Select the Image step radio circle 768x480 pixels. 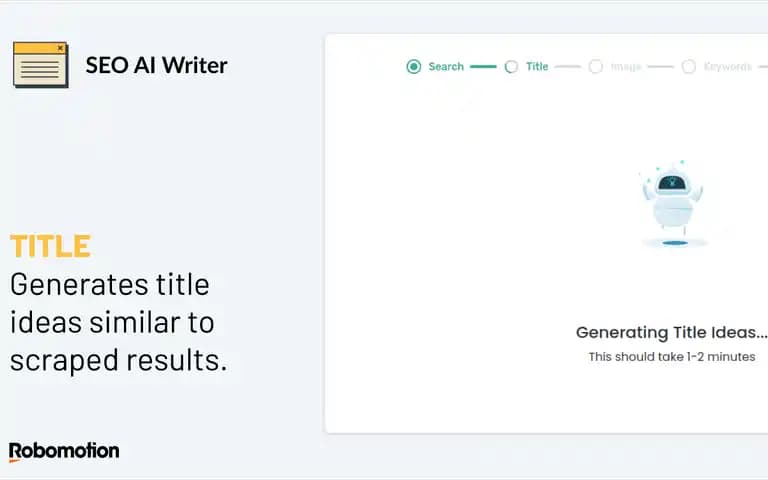coord(596,67)
